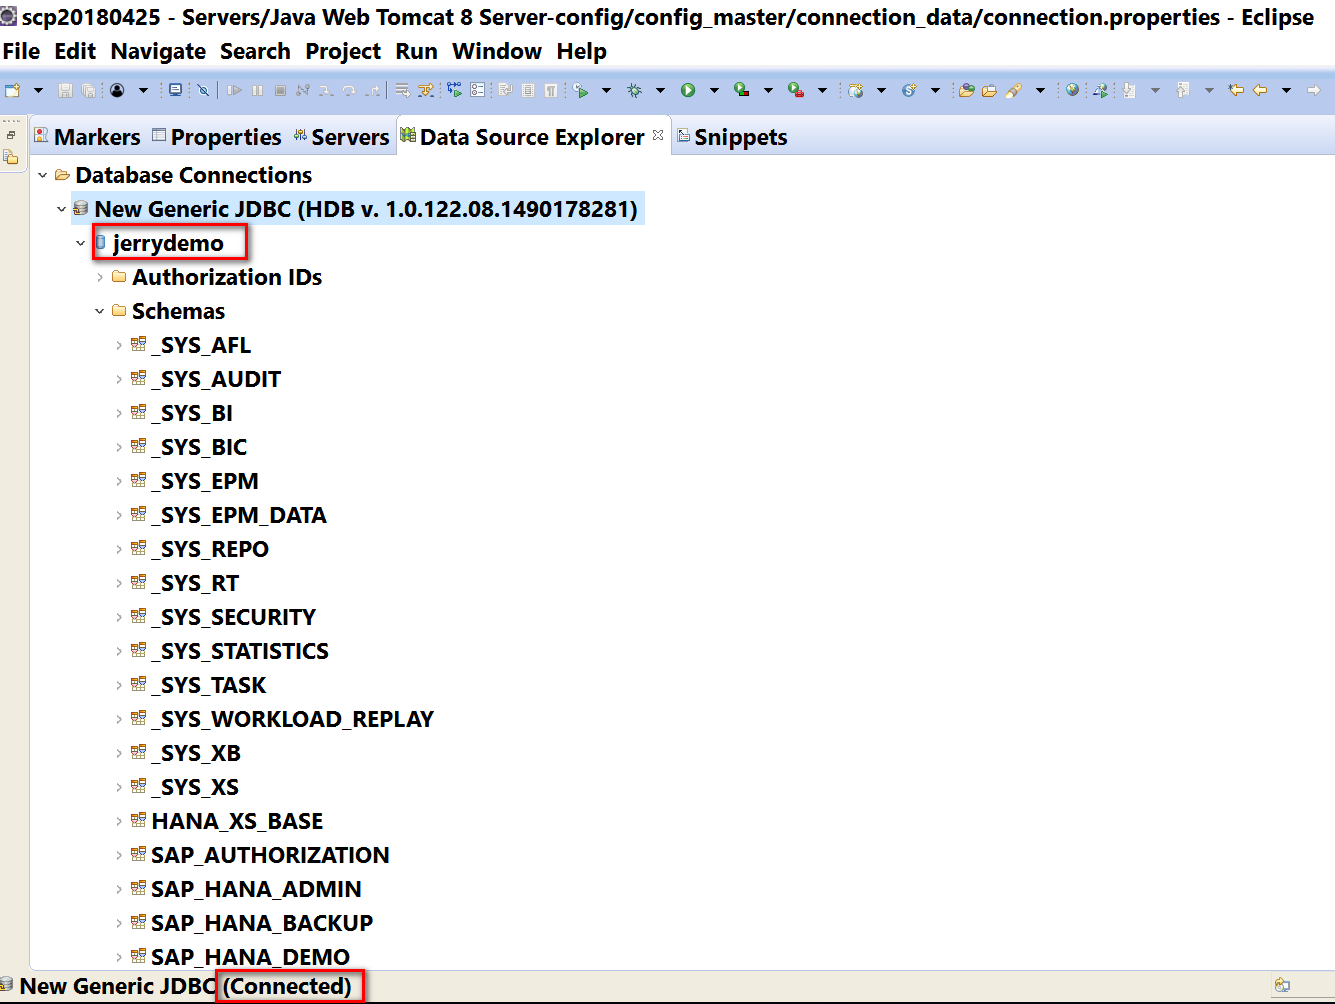Open the Navigate menu

point(158,51)
